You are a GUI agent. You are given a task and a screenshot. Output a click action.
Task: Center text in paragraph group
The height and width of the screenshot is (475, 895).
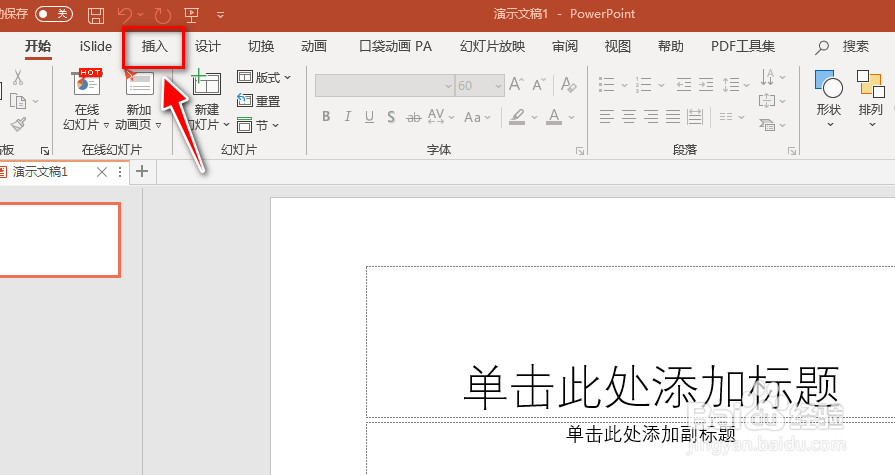coord(628,116)
